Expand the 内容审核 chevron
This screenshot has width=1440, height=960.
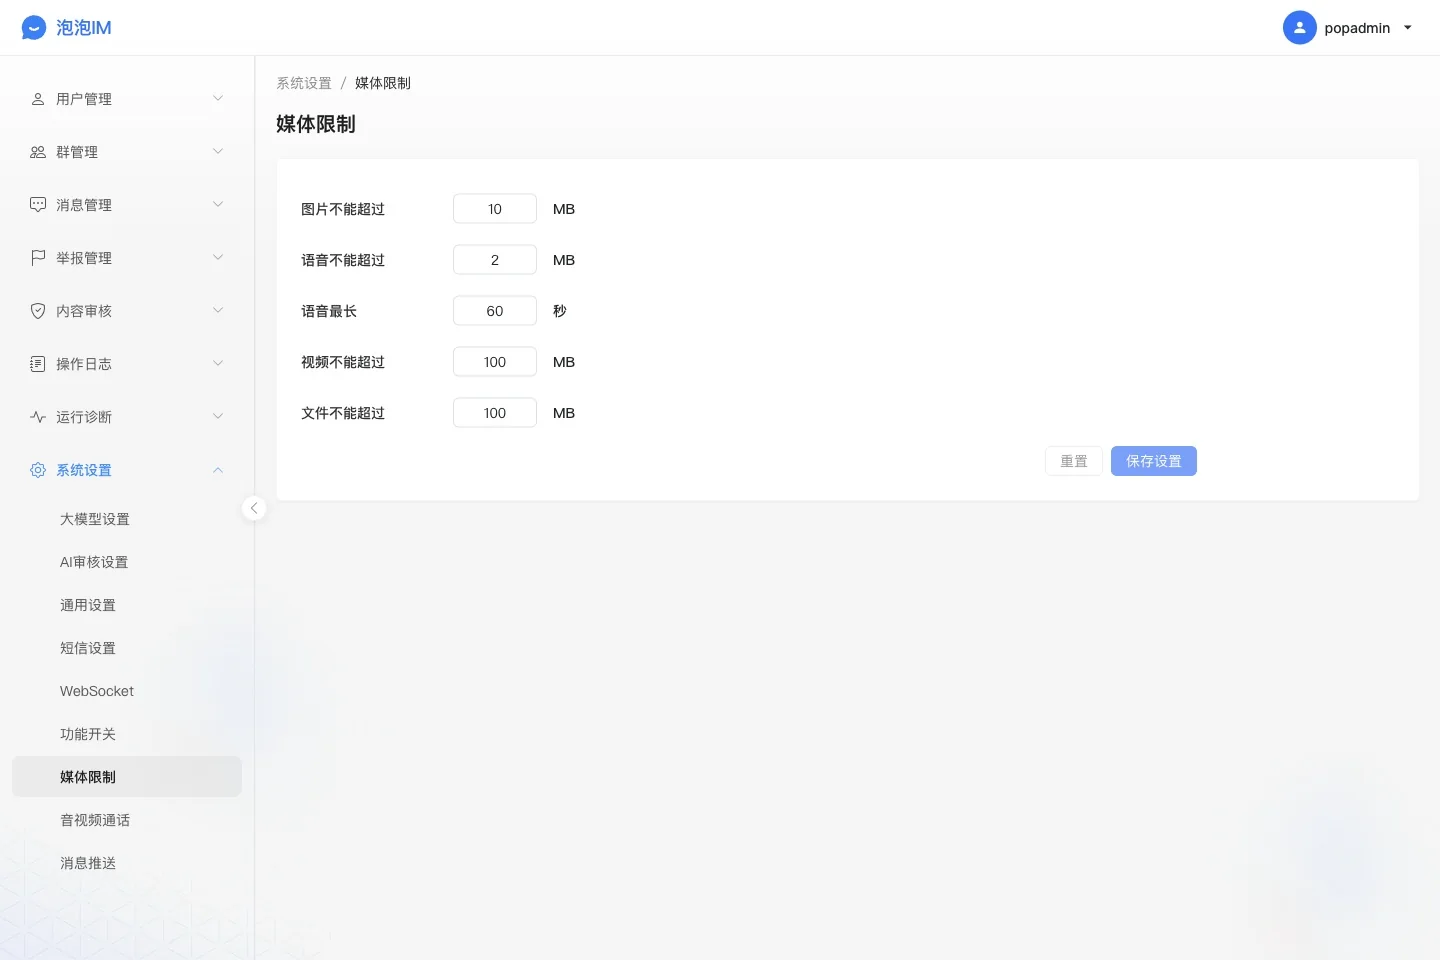pyautogui.click(x=218, y=310)
